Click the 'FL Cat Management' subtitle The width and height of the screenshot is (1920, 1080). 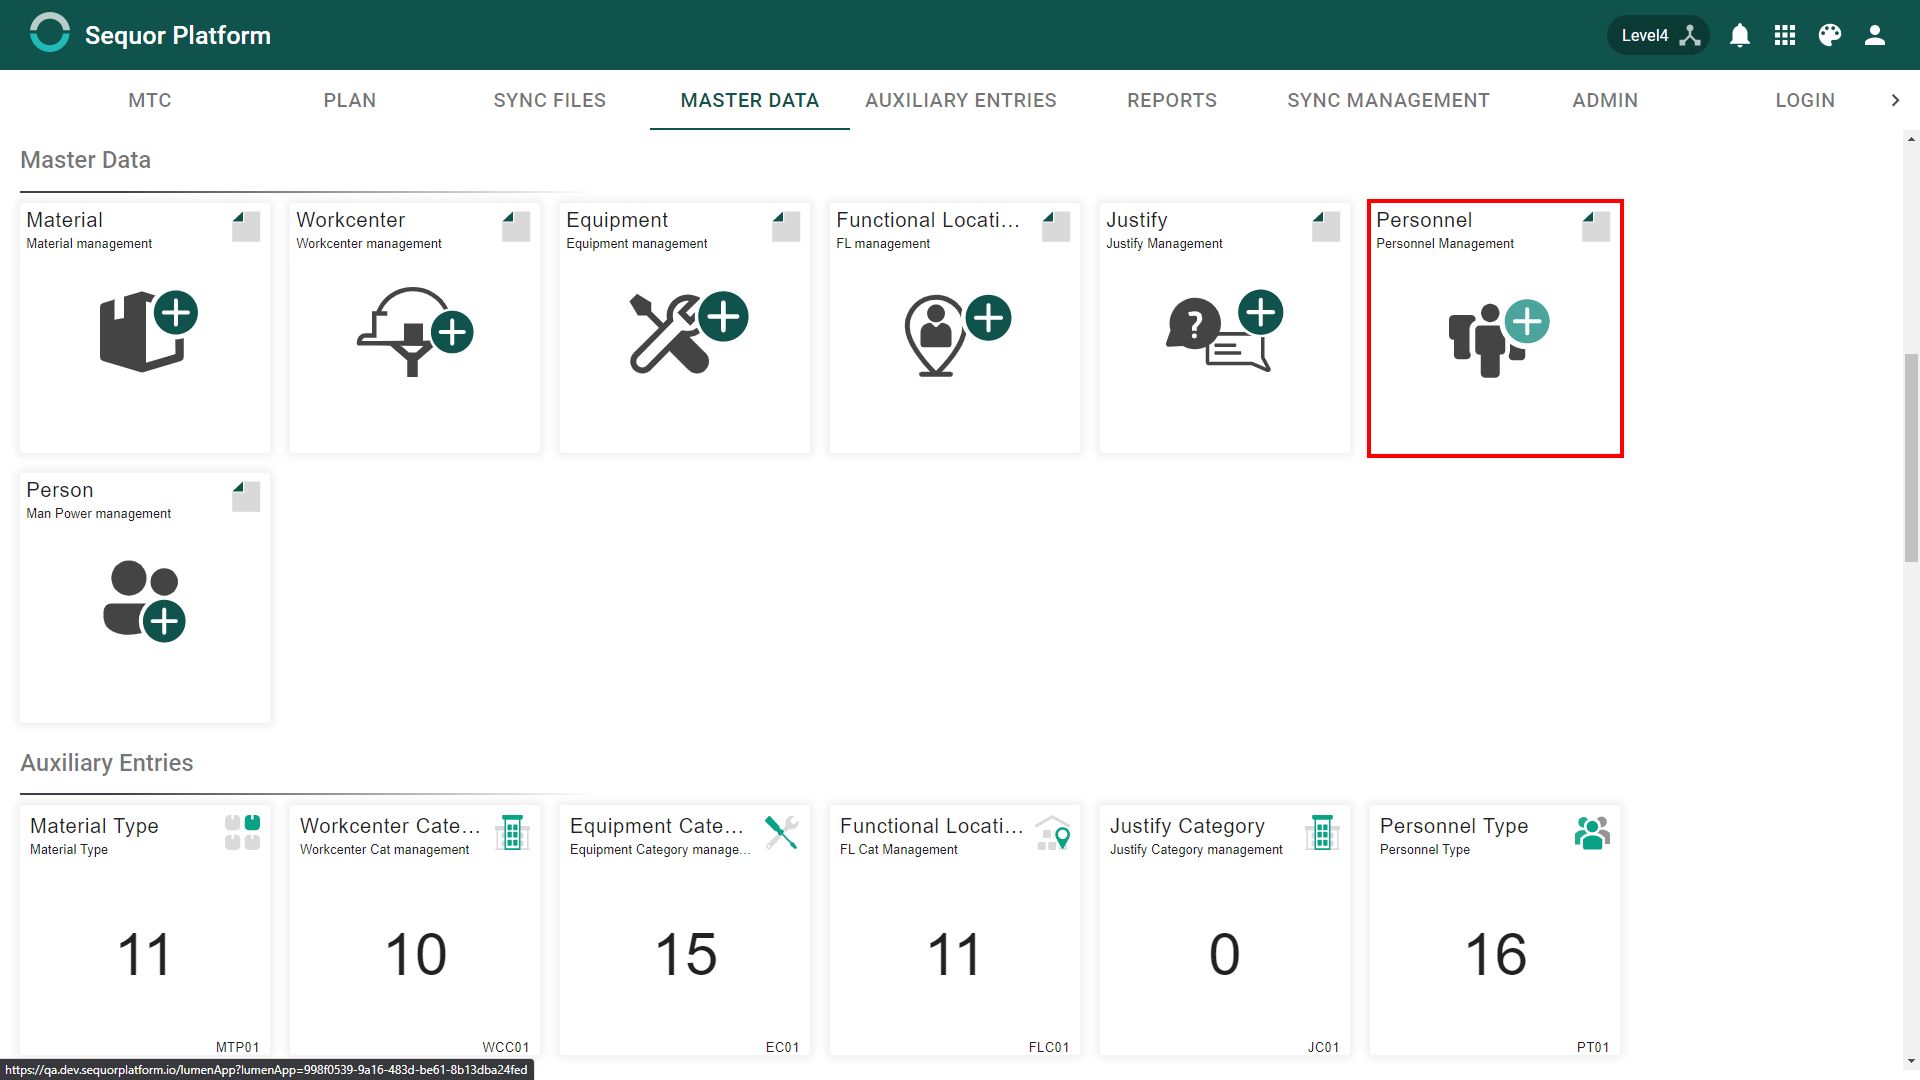[899, 850]
